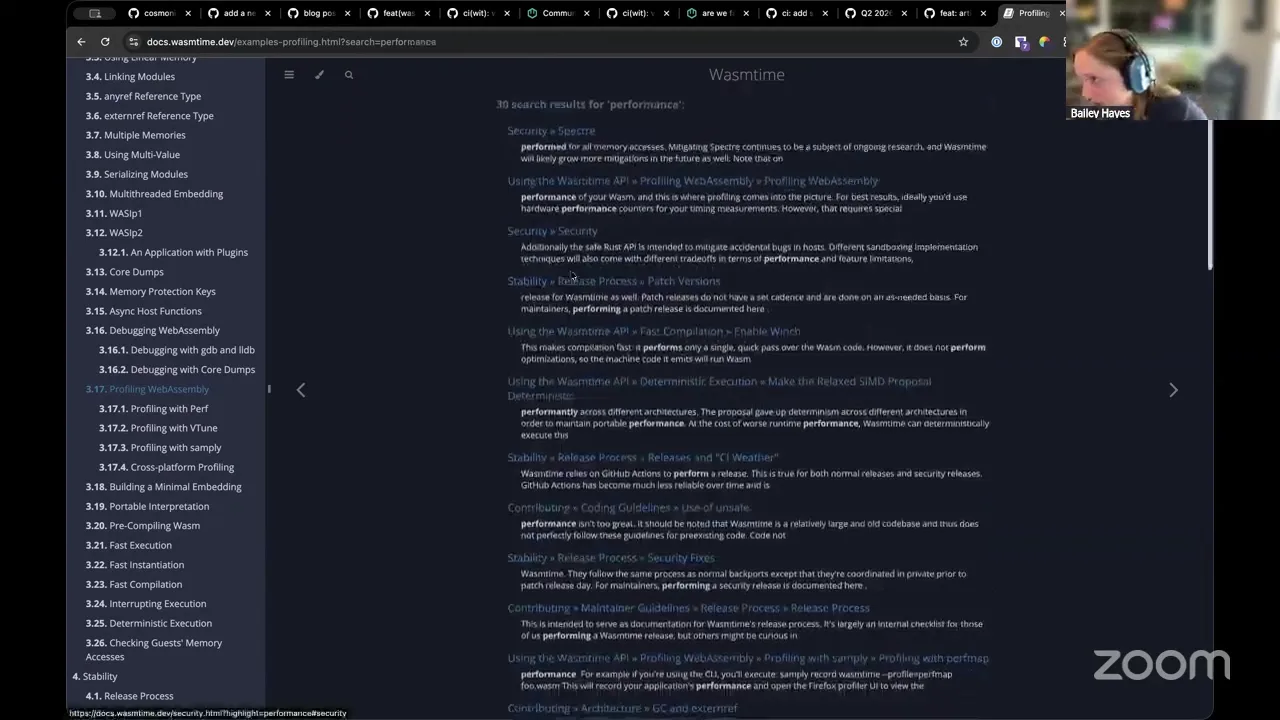Open '3.12.1. An Application with Plugins'
1280x720 pixels.
[173, 252]
